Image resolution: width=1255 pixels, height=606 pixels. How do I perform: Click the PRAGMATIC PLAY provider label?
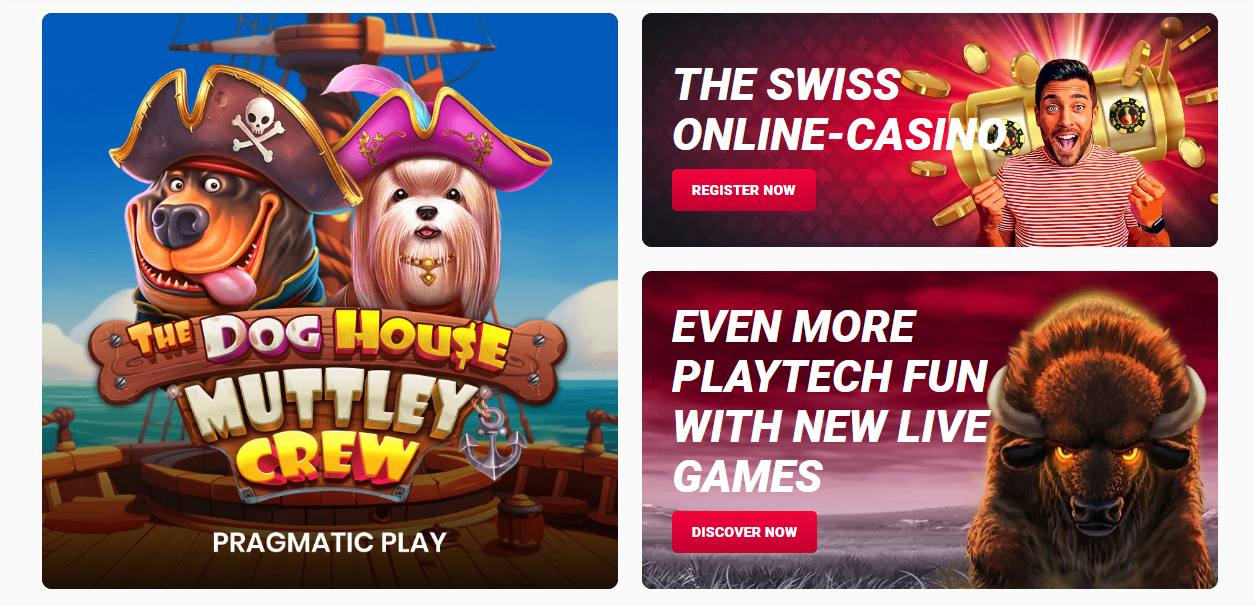tap(330, 542)
